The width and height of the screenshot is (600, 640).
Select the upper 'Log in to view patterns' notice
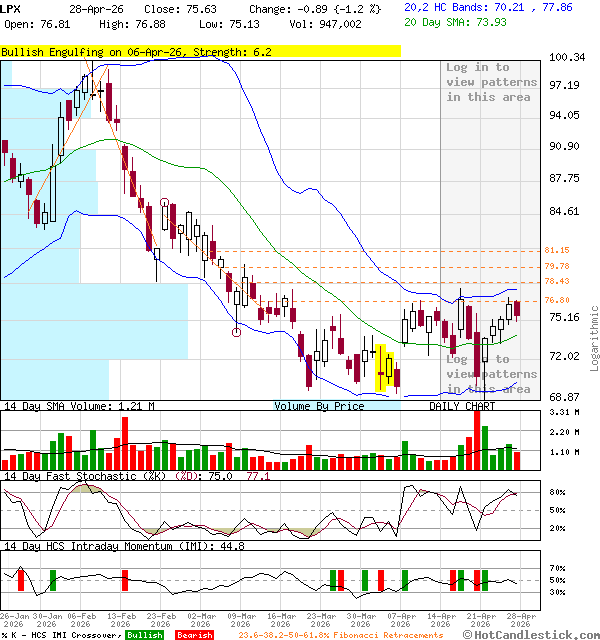(x=491, y=82)
